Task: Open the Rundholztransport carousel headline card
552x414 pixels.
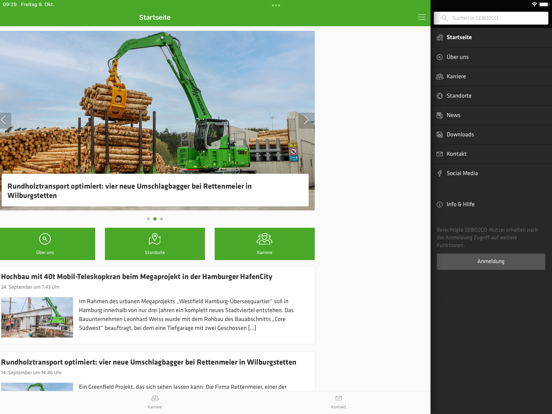Action: (x=155, y=190)
